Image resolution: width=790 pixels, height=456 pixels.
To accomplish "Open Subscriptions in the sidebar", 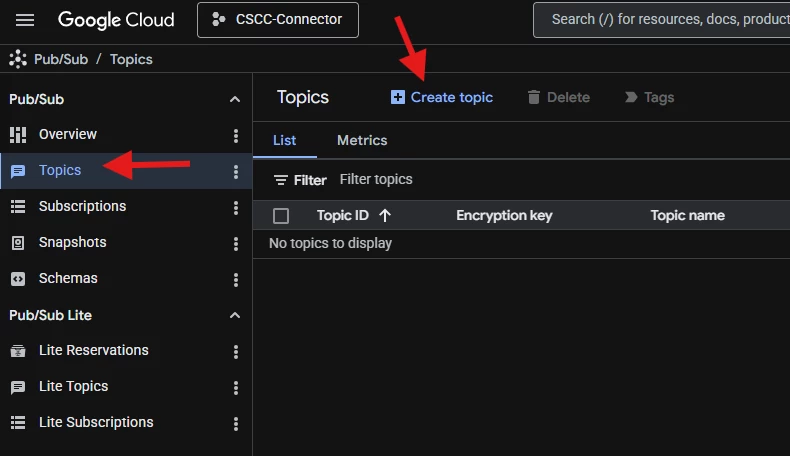I will click(82, 206).
